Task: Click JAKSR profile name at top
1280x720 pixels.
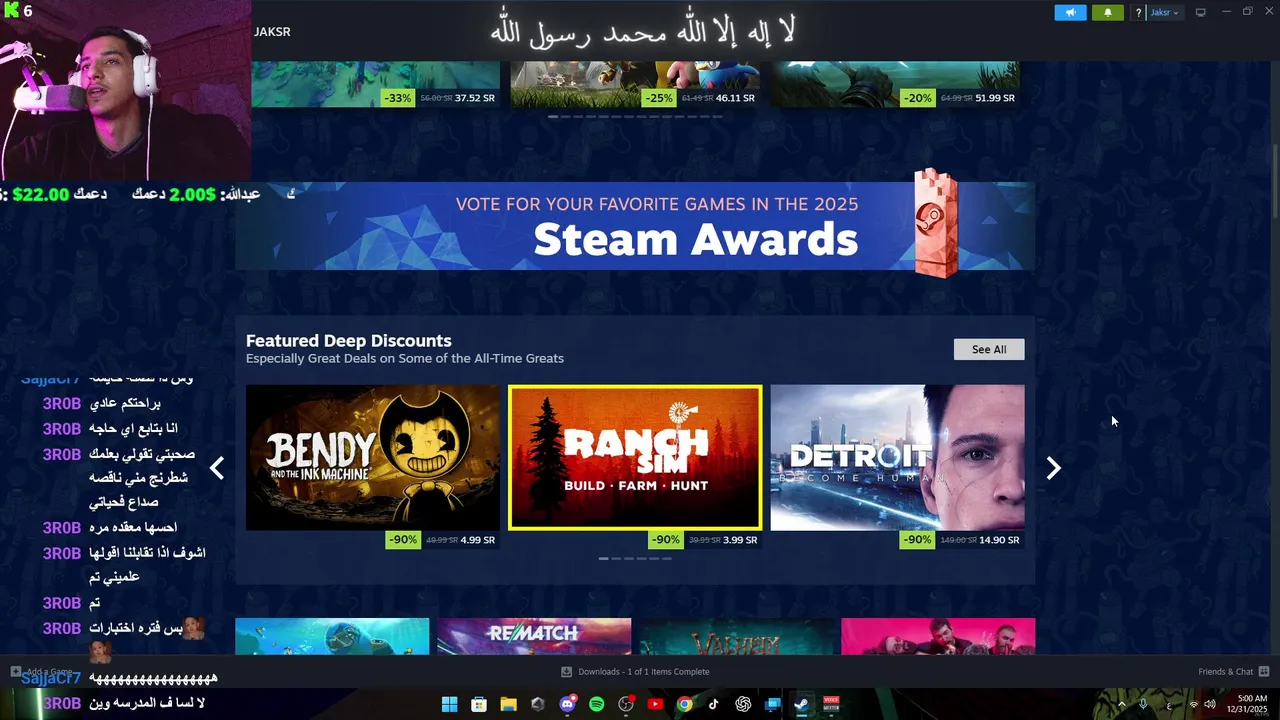Action: coord(272,32)
